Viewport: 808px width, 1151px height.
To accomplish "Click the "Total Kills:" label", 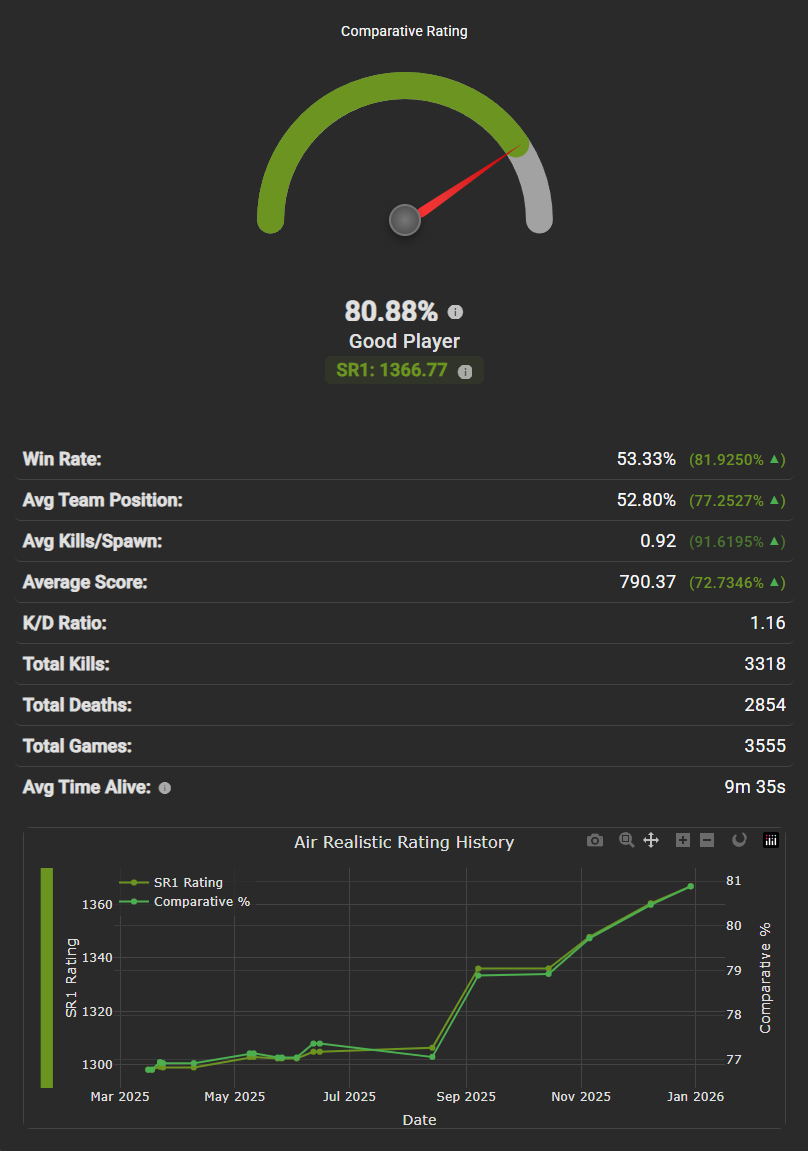I will tap(66, 665).
